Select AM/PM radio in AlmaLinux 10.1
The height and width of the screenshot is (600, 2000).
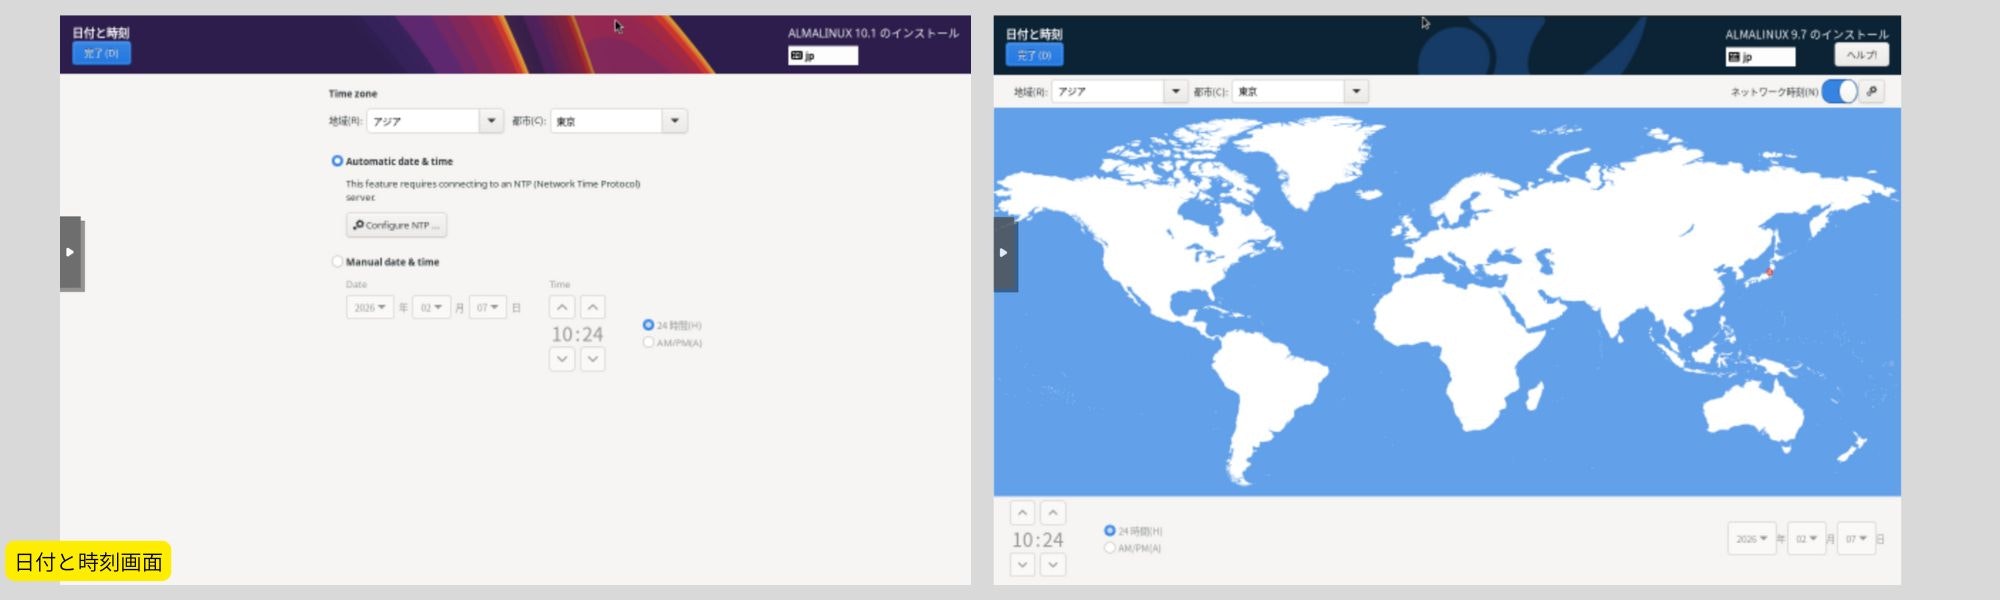648,342
